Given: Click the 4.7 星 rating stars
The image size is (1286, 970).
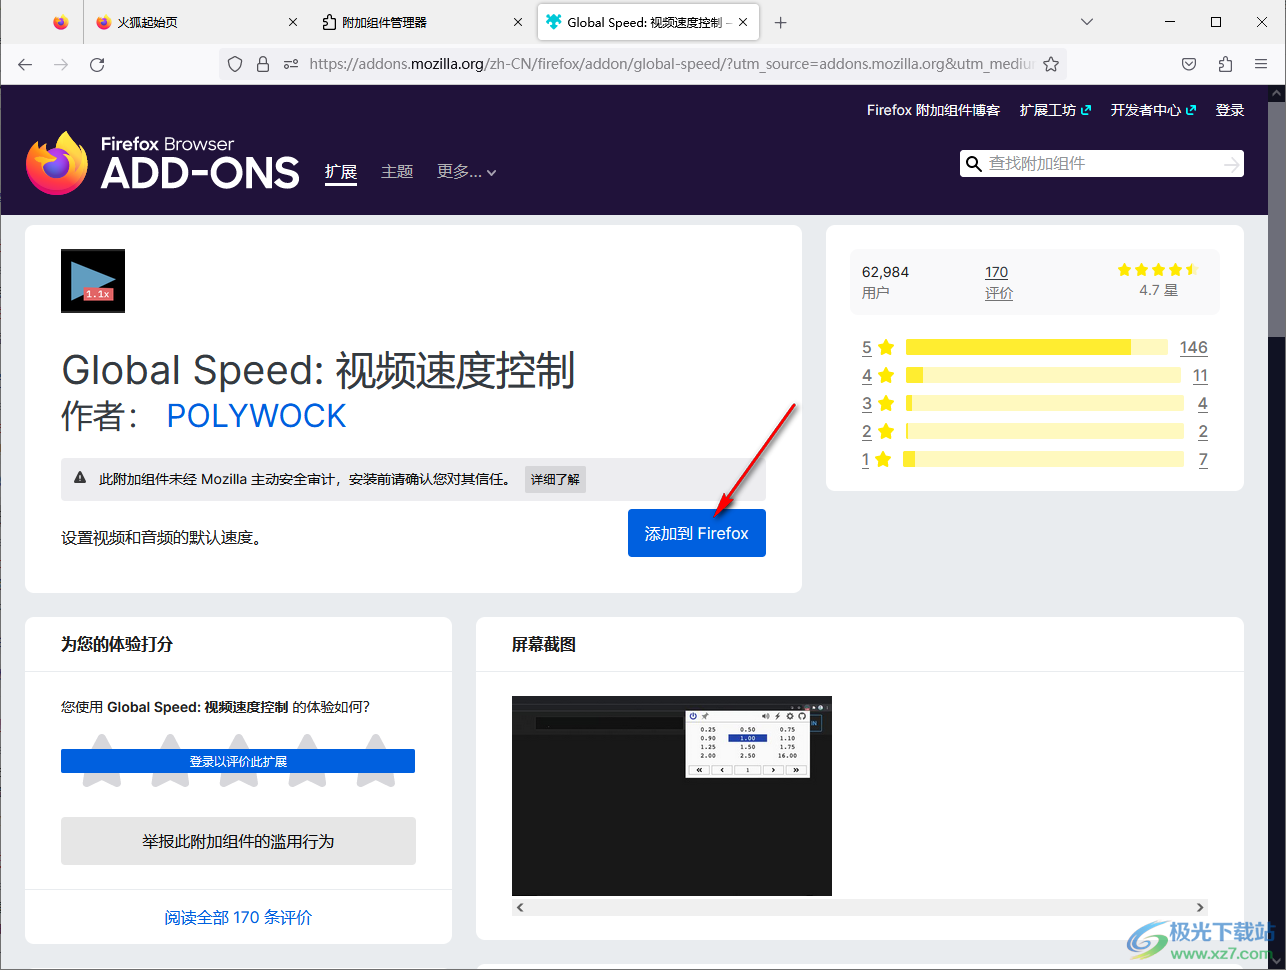Looking at the screenshot, I should pyautogui.click(x=1158, y=270).
